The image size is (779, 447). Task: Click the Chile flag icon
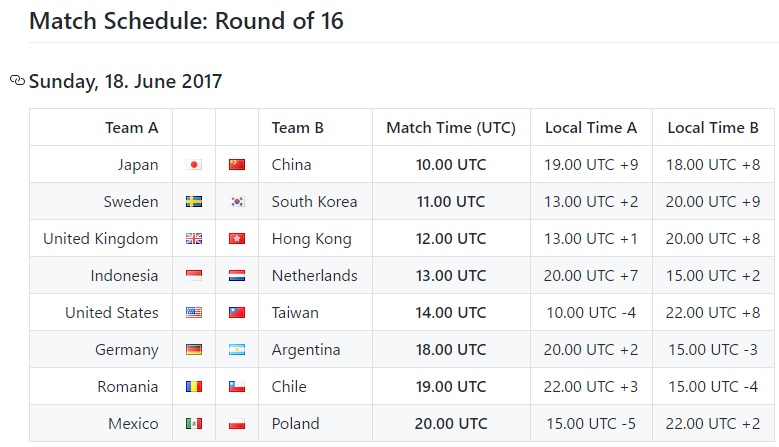(x=237, y=386)
